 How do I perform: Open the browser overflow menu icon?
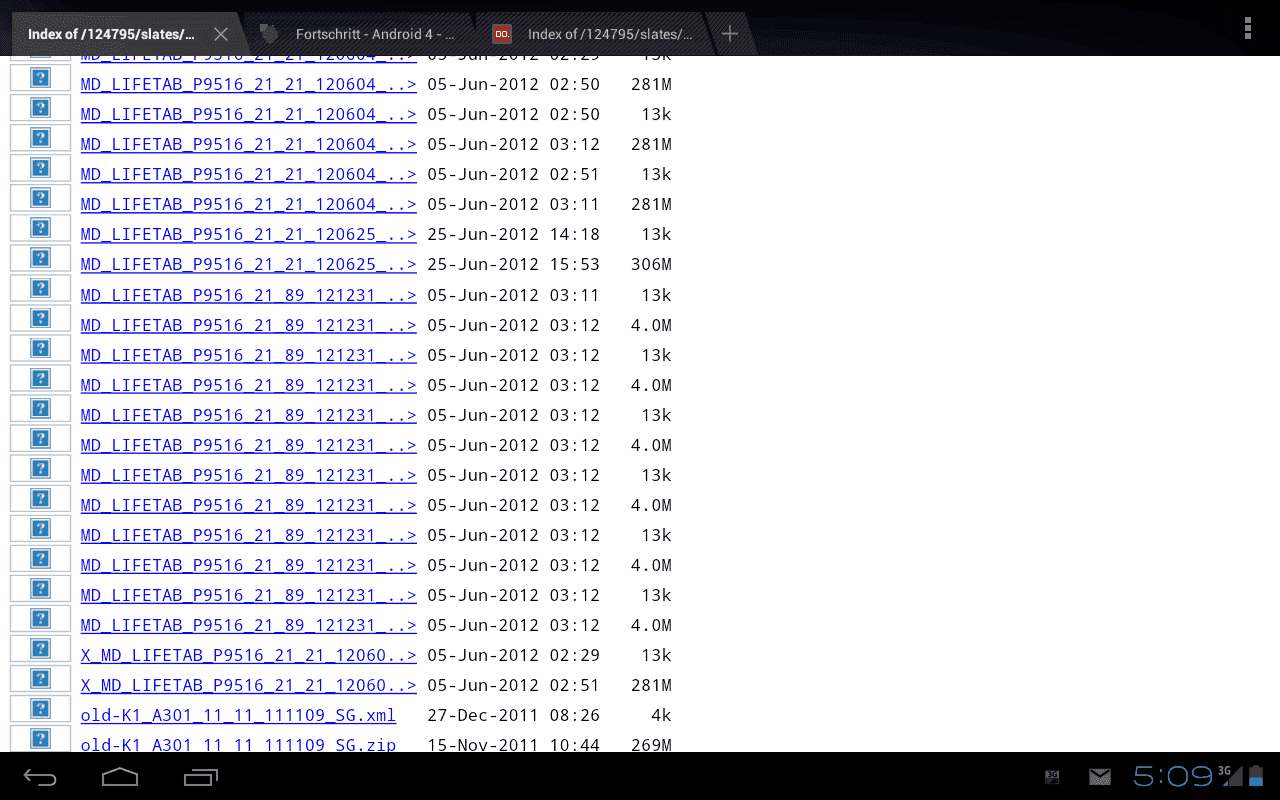click(1247, 28)
